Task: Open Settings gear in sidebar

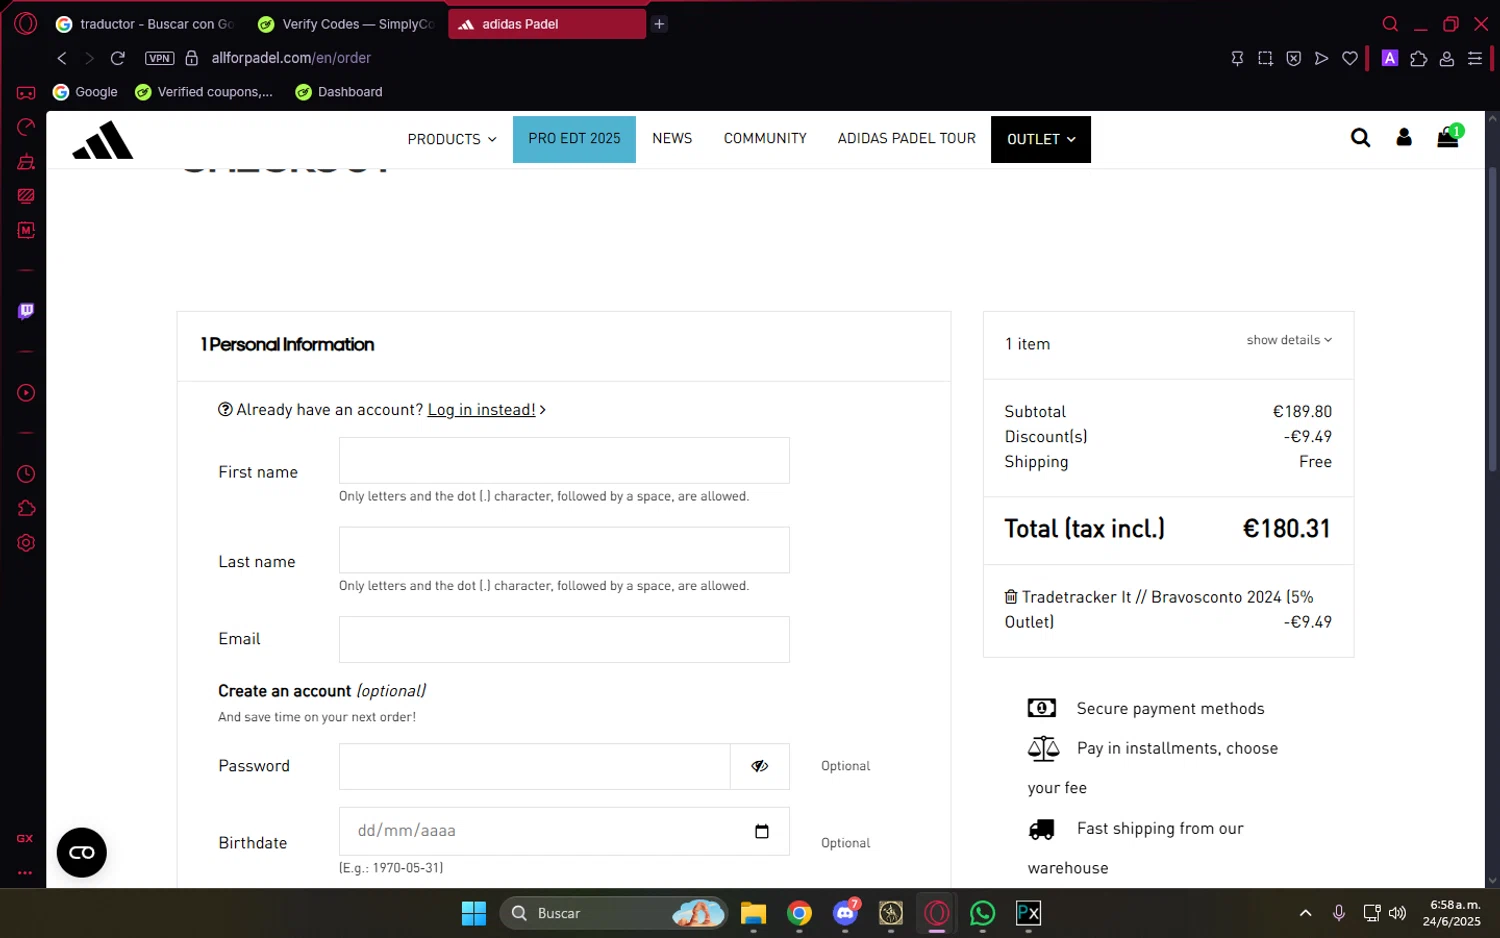Action: click(x=26, y=543)
